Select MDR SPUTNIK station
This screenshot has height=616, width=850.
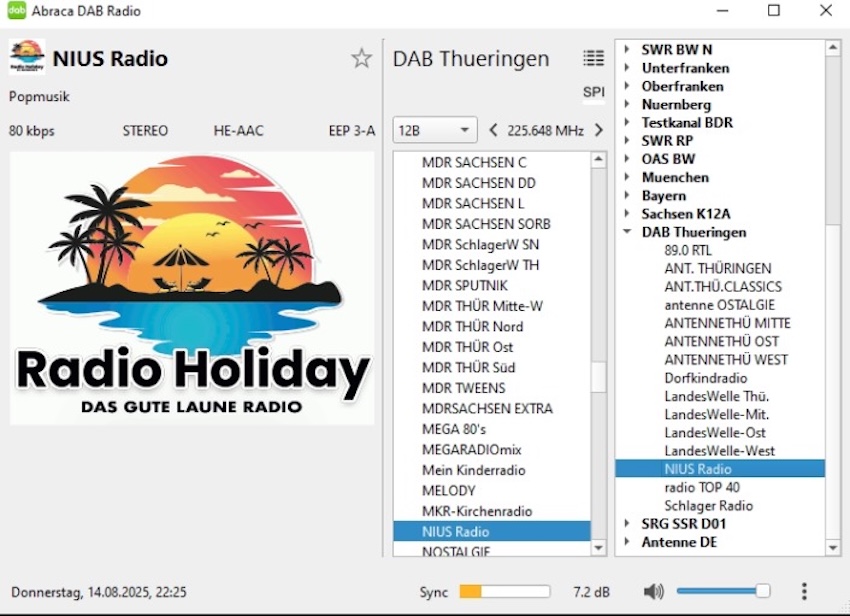click(x=492, y=286)
